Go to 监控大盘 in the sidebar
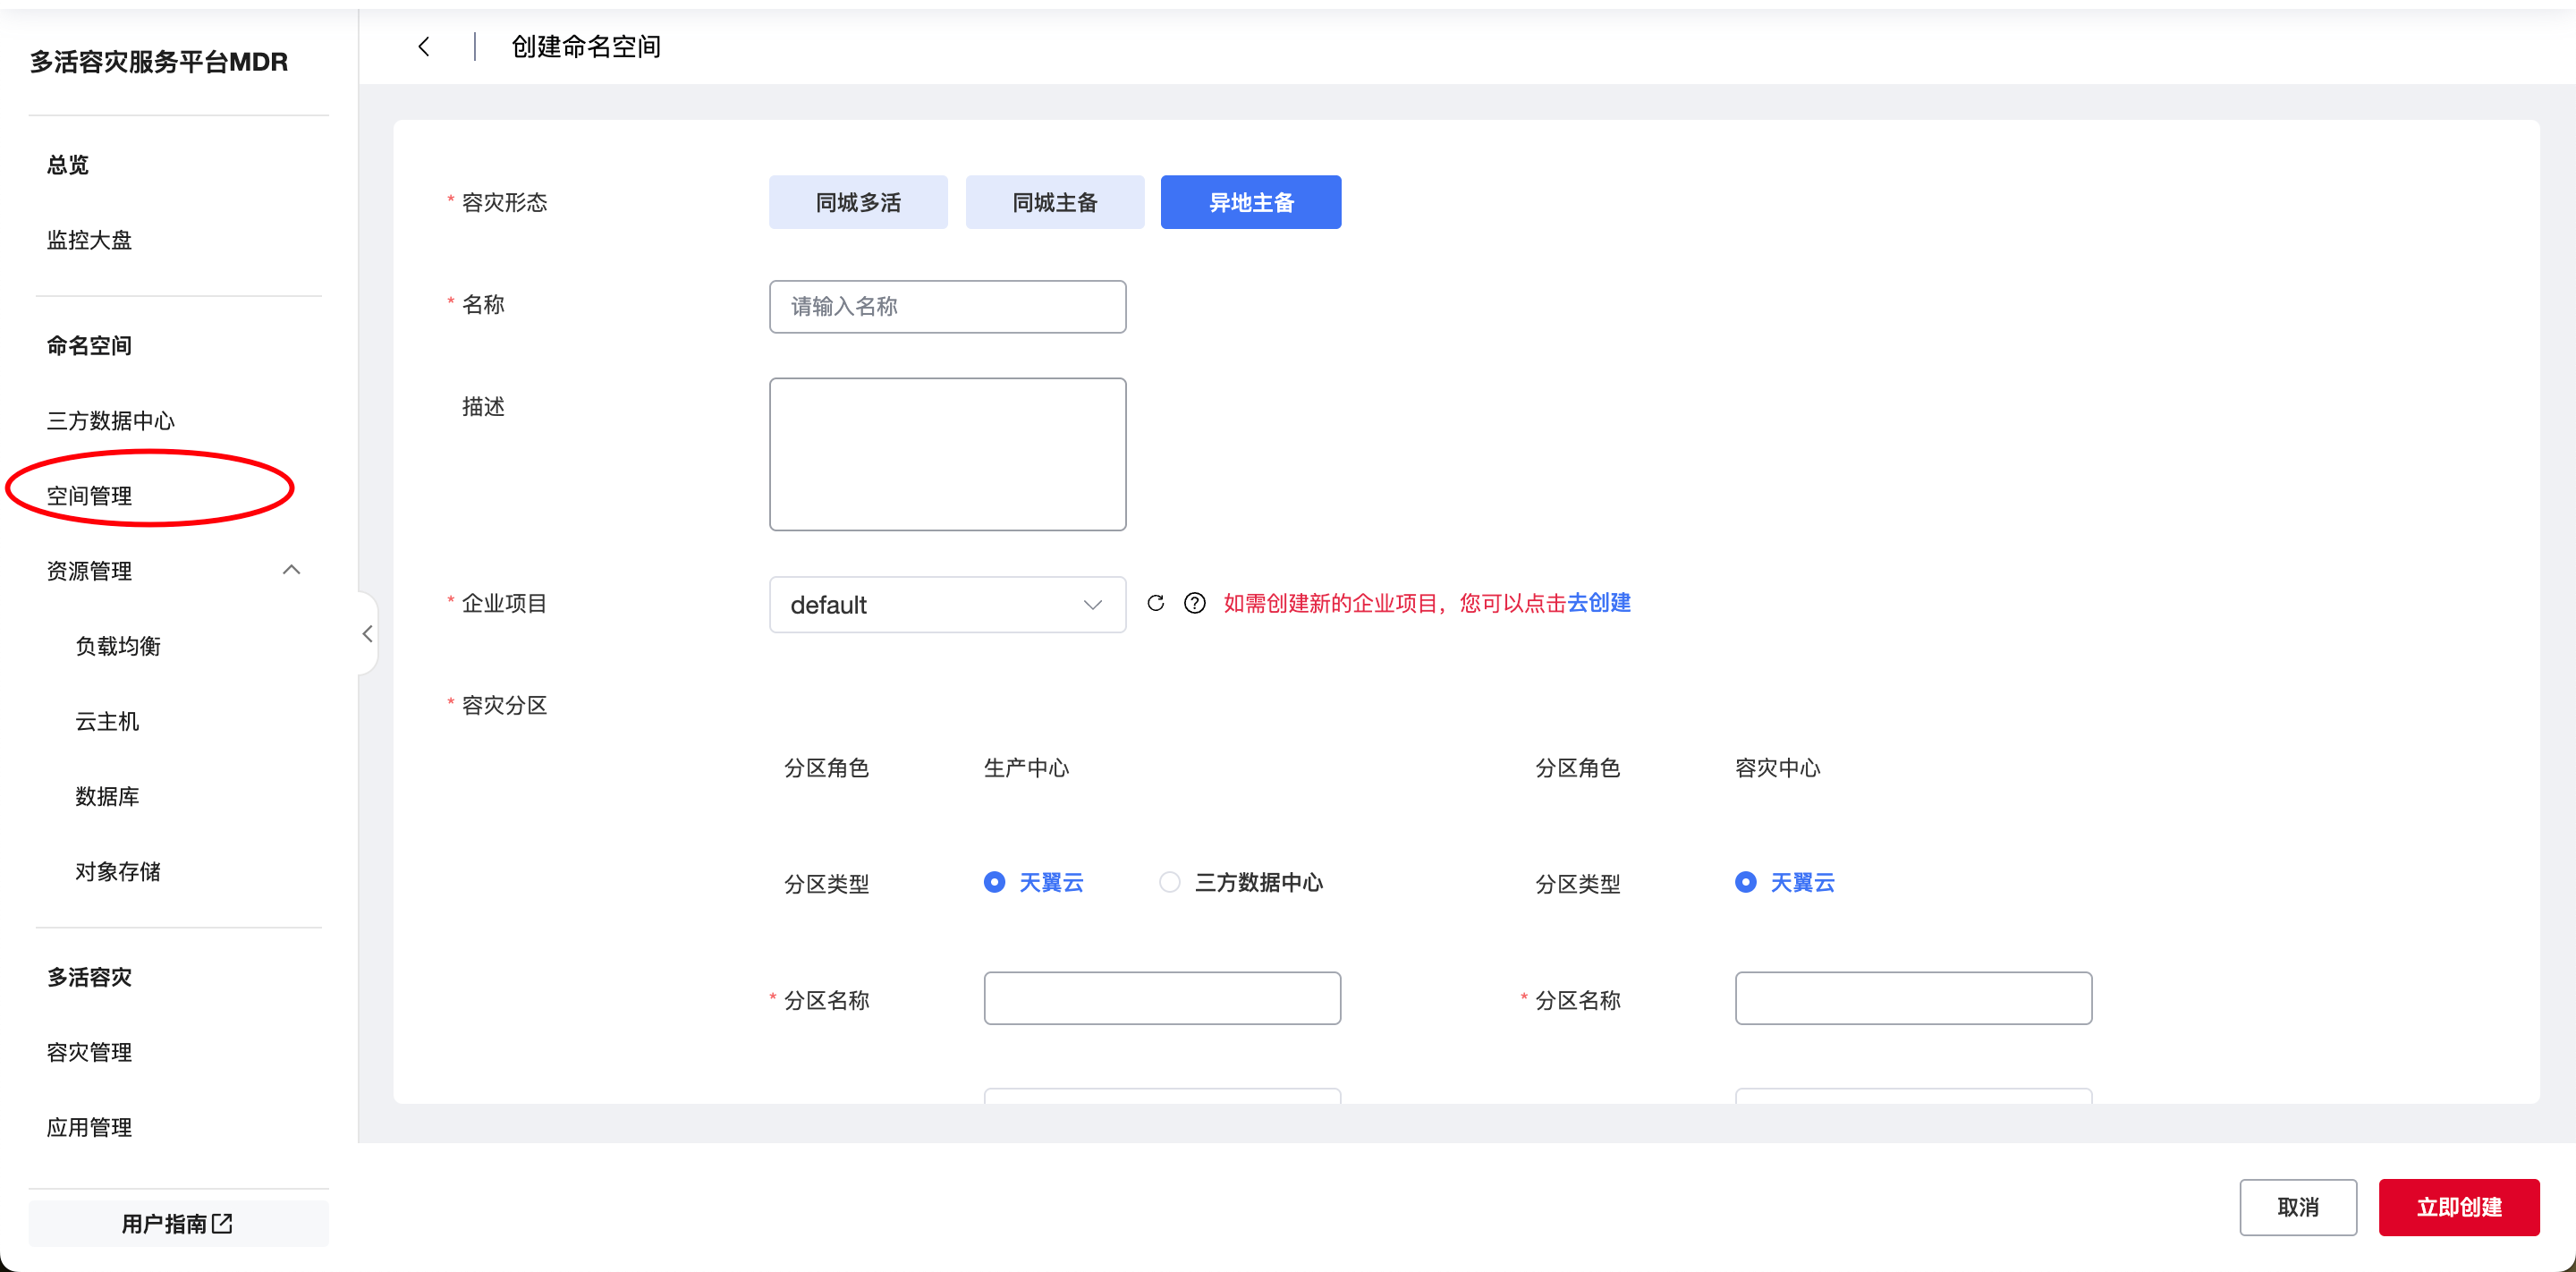 click(x=90, y=240)
